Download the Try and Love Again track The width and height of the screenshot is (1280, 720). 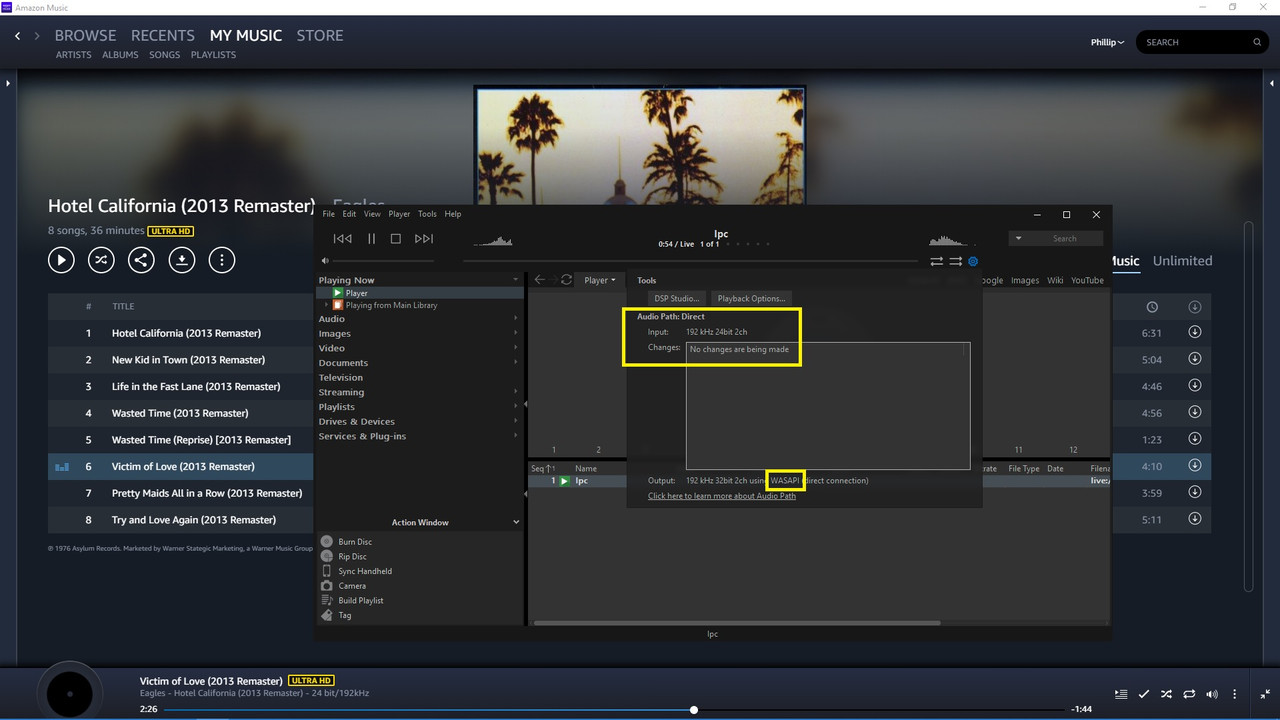pyautogui.click(x=1194, y=519)
